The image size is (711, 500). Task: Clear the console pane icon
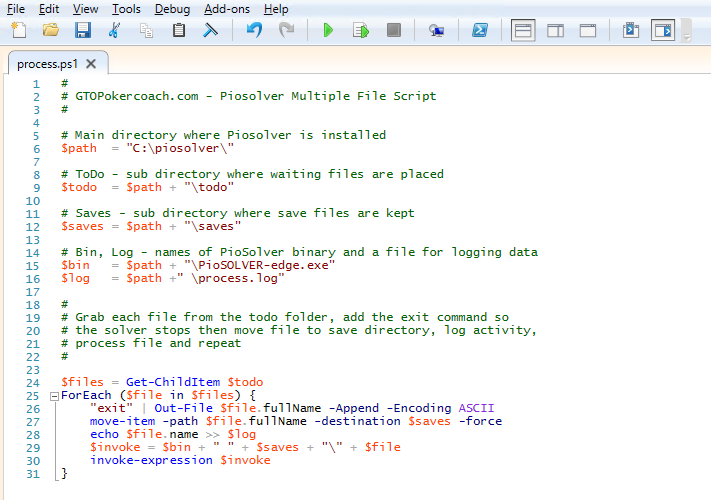click(x=211, y=31)
